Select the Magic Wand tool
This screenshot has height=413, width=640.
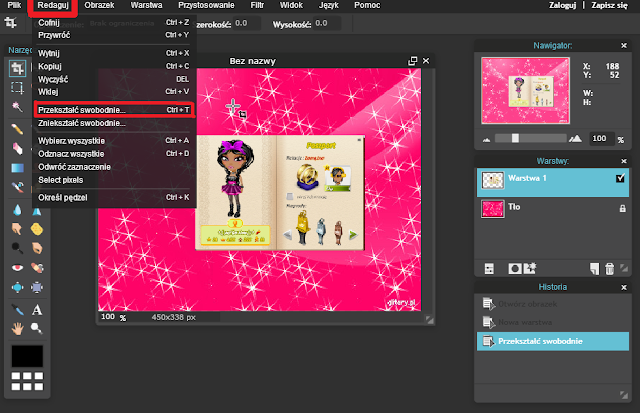pyautogui.click(x=17, y=107)
